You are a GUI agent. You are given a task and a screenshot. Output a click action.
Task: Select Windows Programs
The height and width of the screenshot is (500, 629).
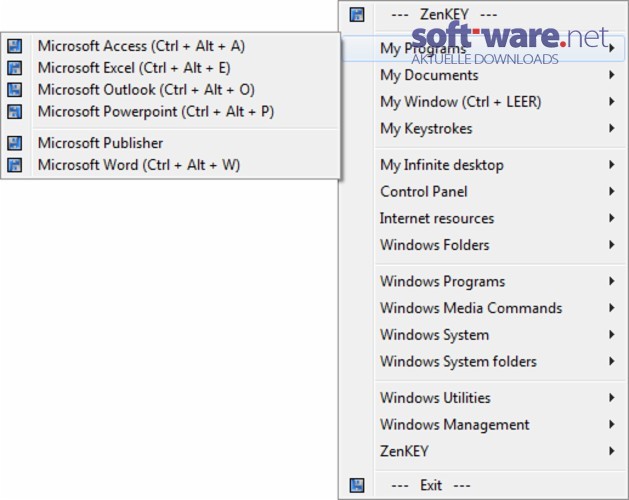[483, 282]
